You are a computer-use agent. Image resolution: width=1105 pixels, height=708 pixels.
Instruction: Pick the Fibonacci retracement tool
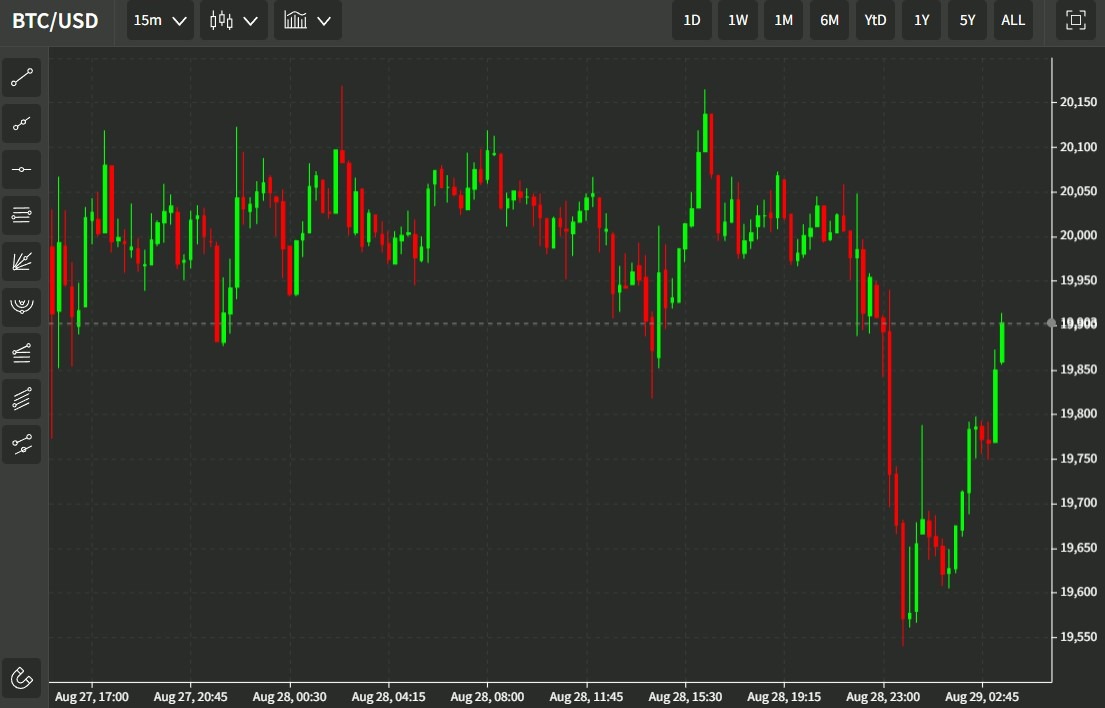[22, 215]
